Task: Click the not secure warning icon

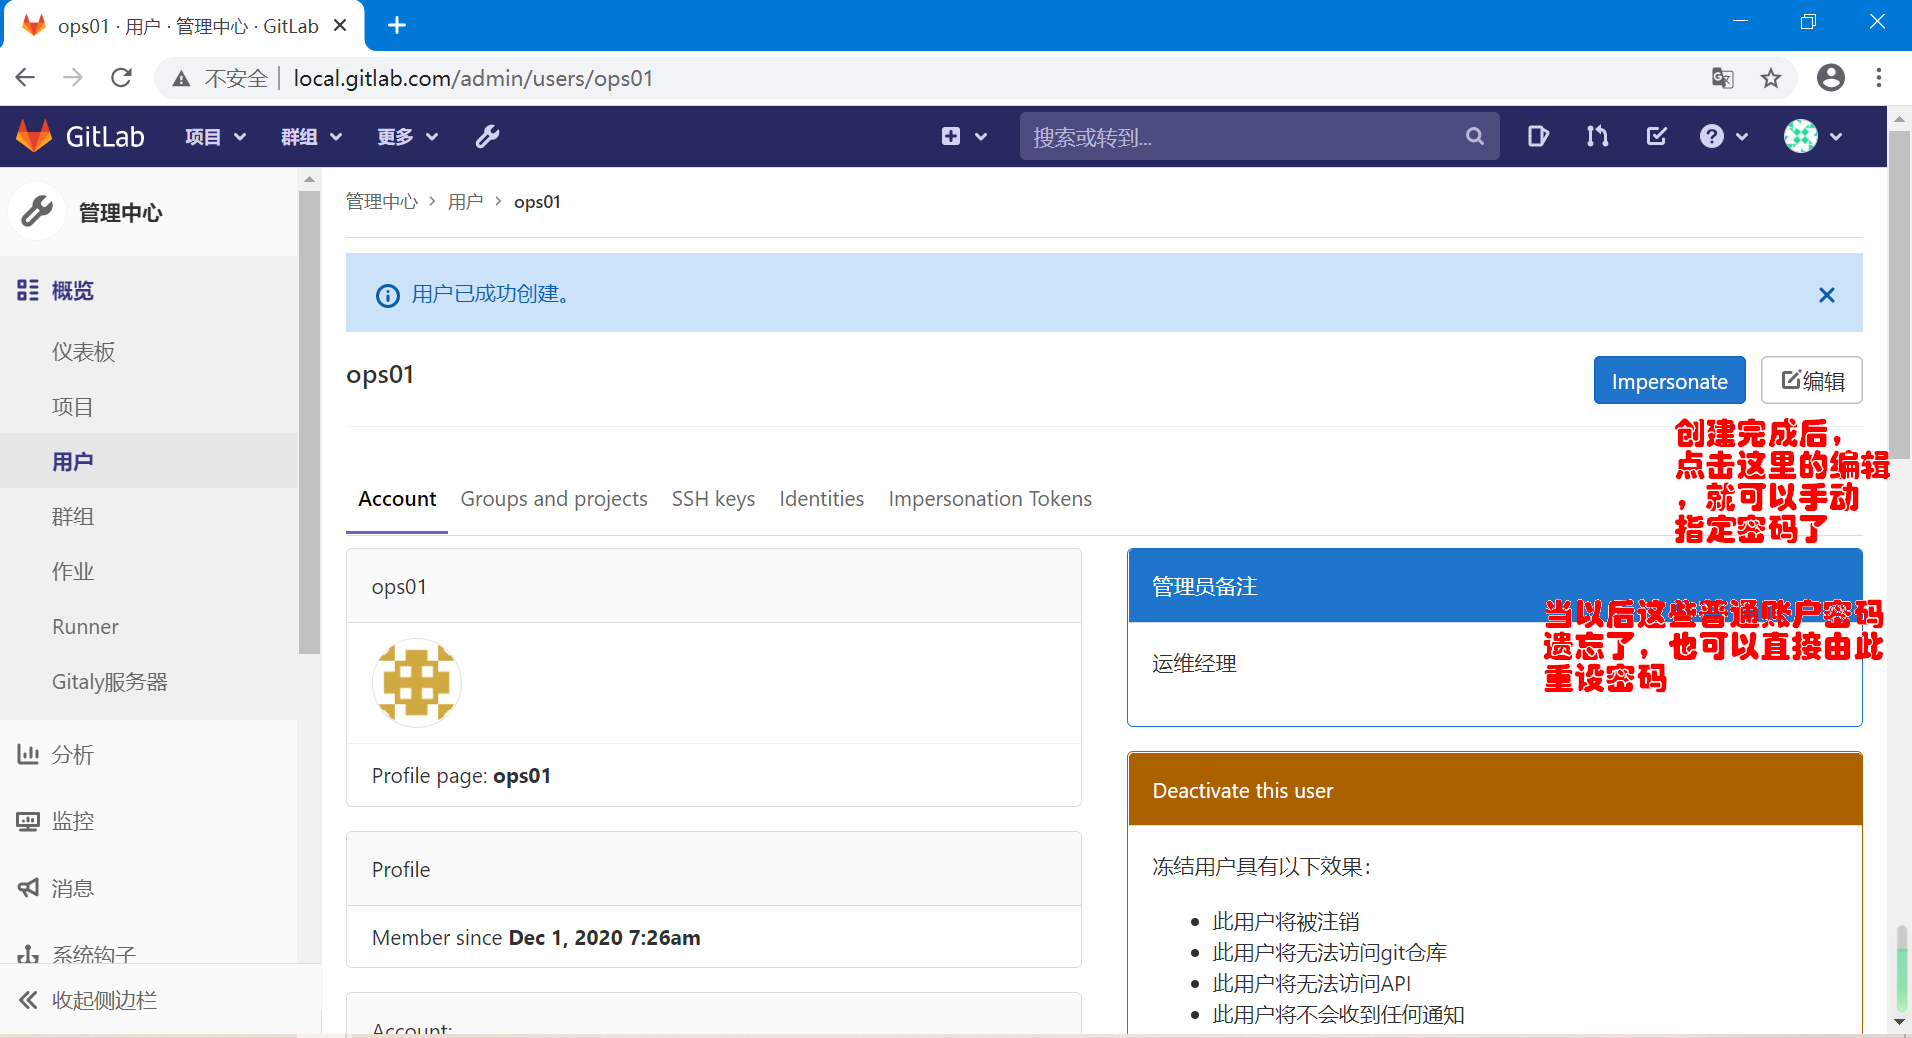Action: point(181,78)
